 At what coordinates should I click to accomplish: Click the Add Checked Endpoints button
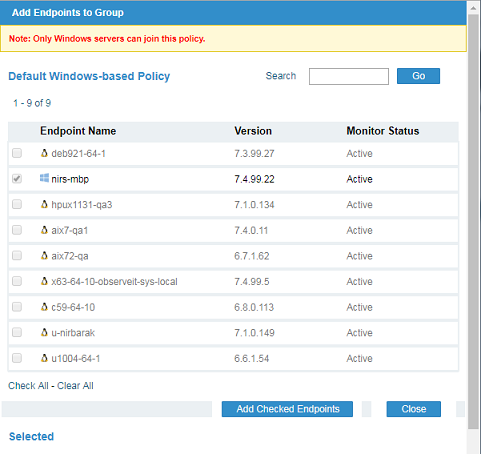point(287,409)
